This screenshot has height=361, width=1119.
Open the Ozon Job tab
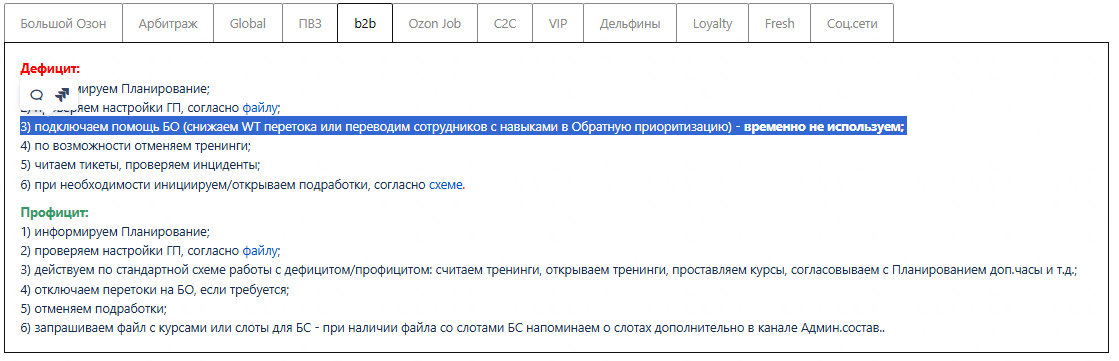pyautogui.click(x=435, y=24)
